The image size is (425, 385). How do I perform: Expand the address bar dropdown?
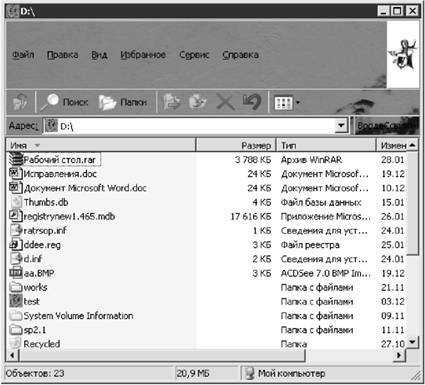(x=341, y=126)
